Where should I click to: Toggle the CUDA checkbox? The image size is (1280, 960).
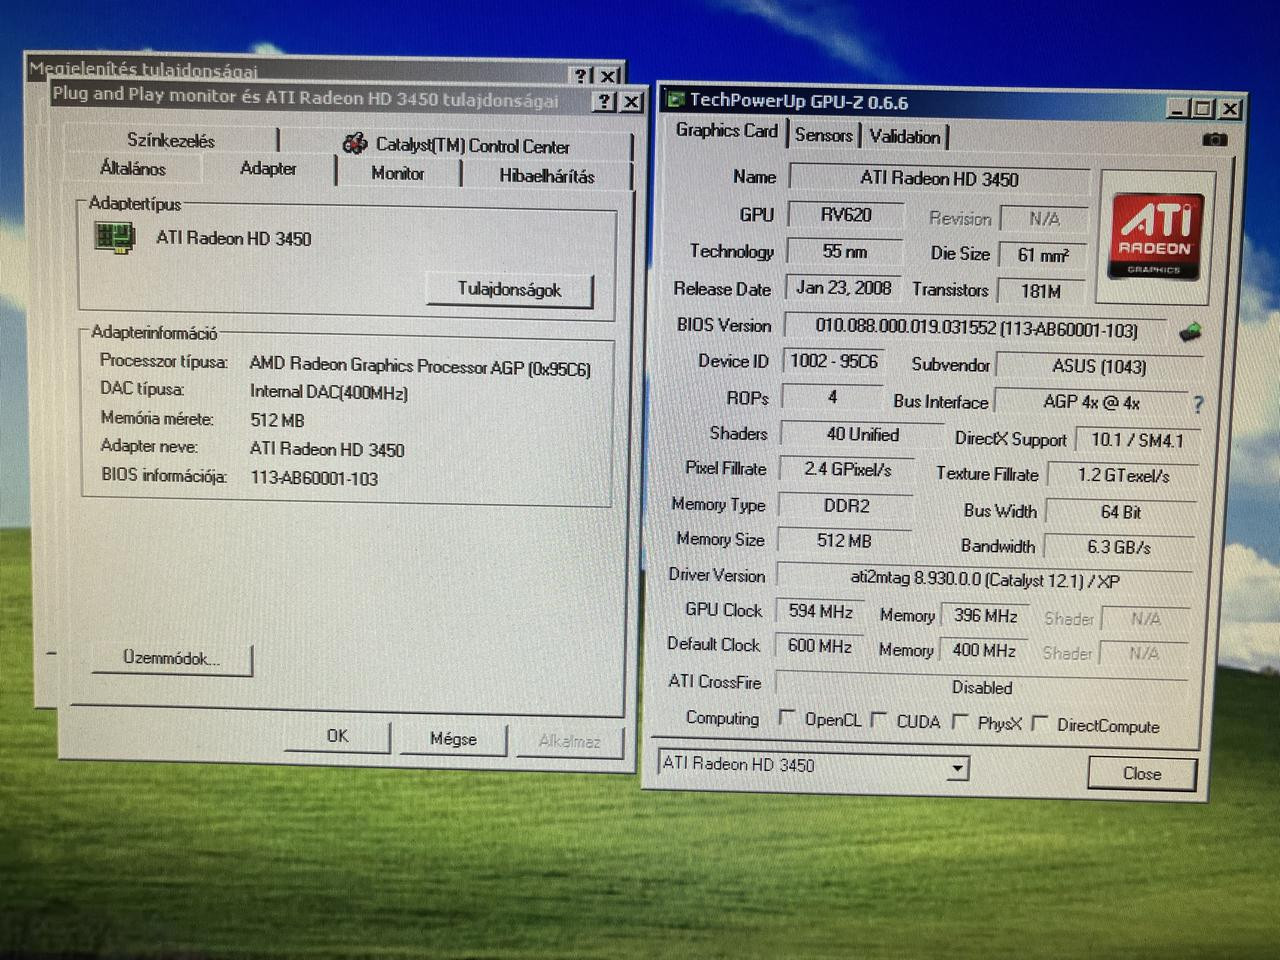878,719
